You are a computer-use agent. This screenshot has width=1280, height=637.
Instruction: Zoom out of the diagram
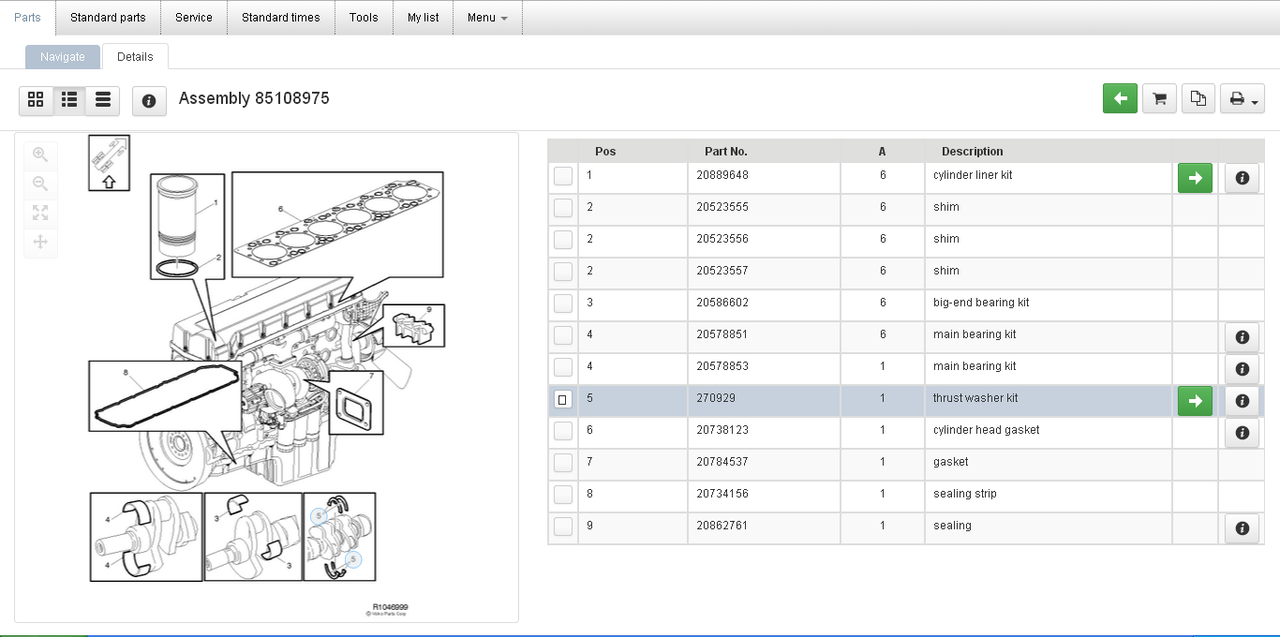40,183
